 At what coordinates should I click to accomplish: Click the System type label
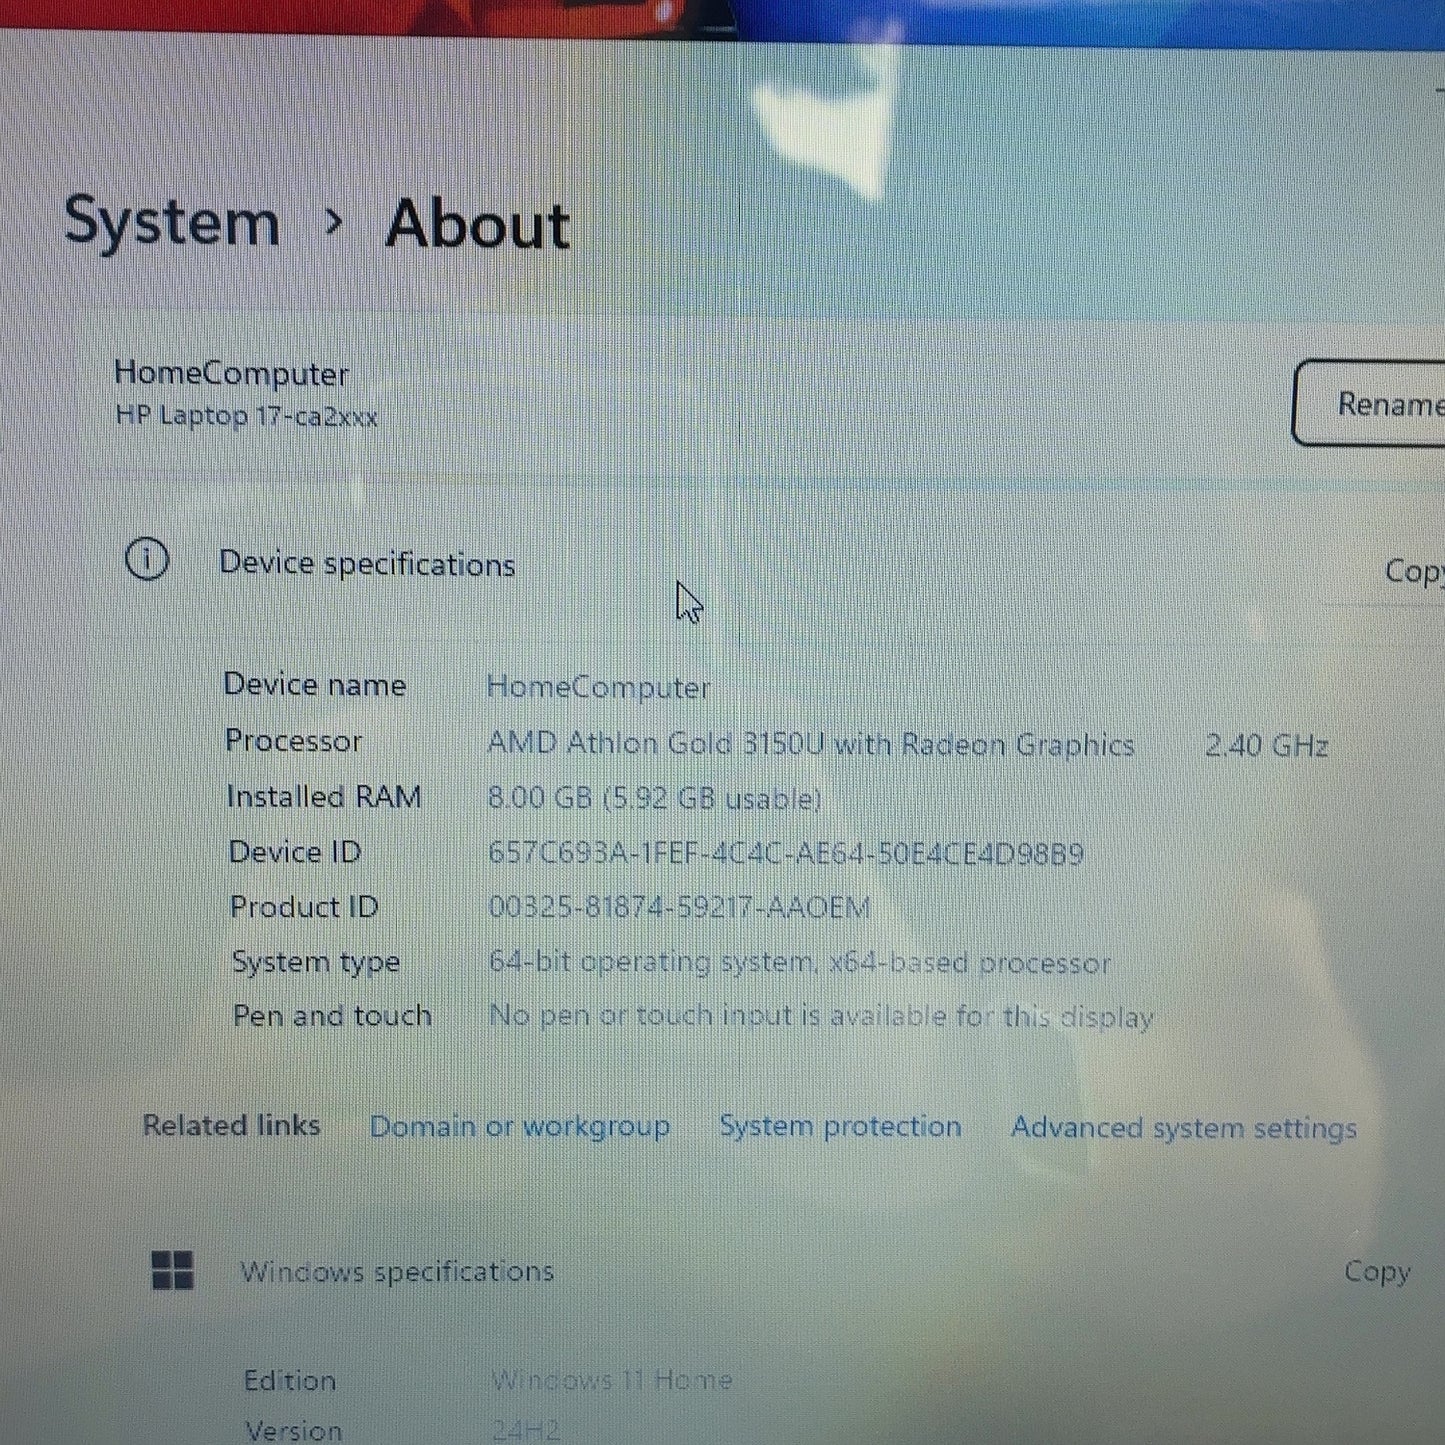point(316,962)
